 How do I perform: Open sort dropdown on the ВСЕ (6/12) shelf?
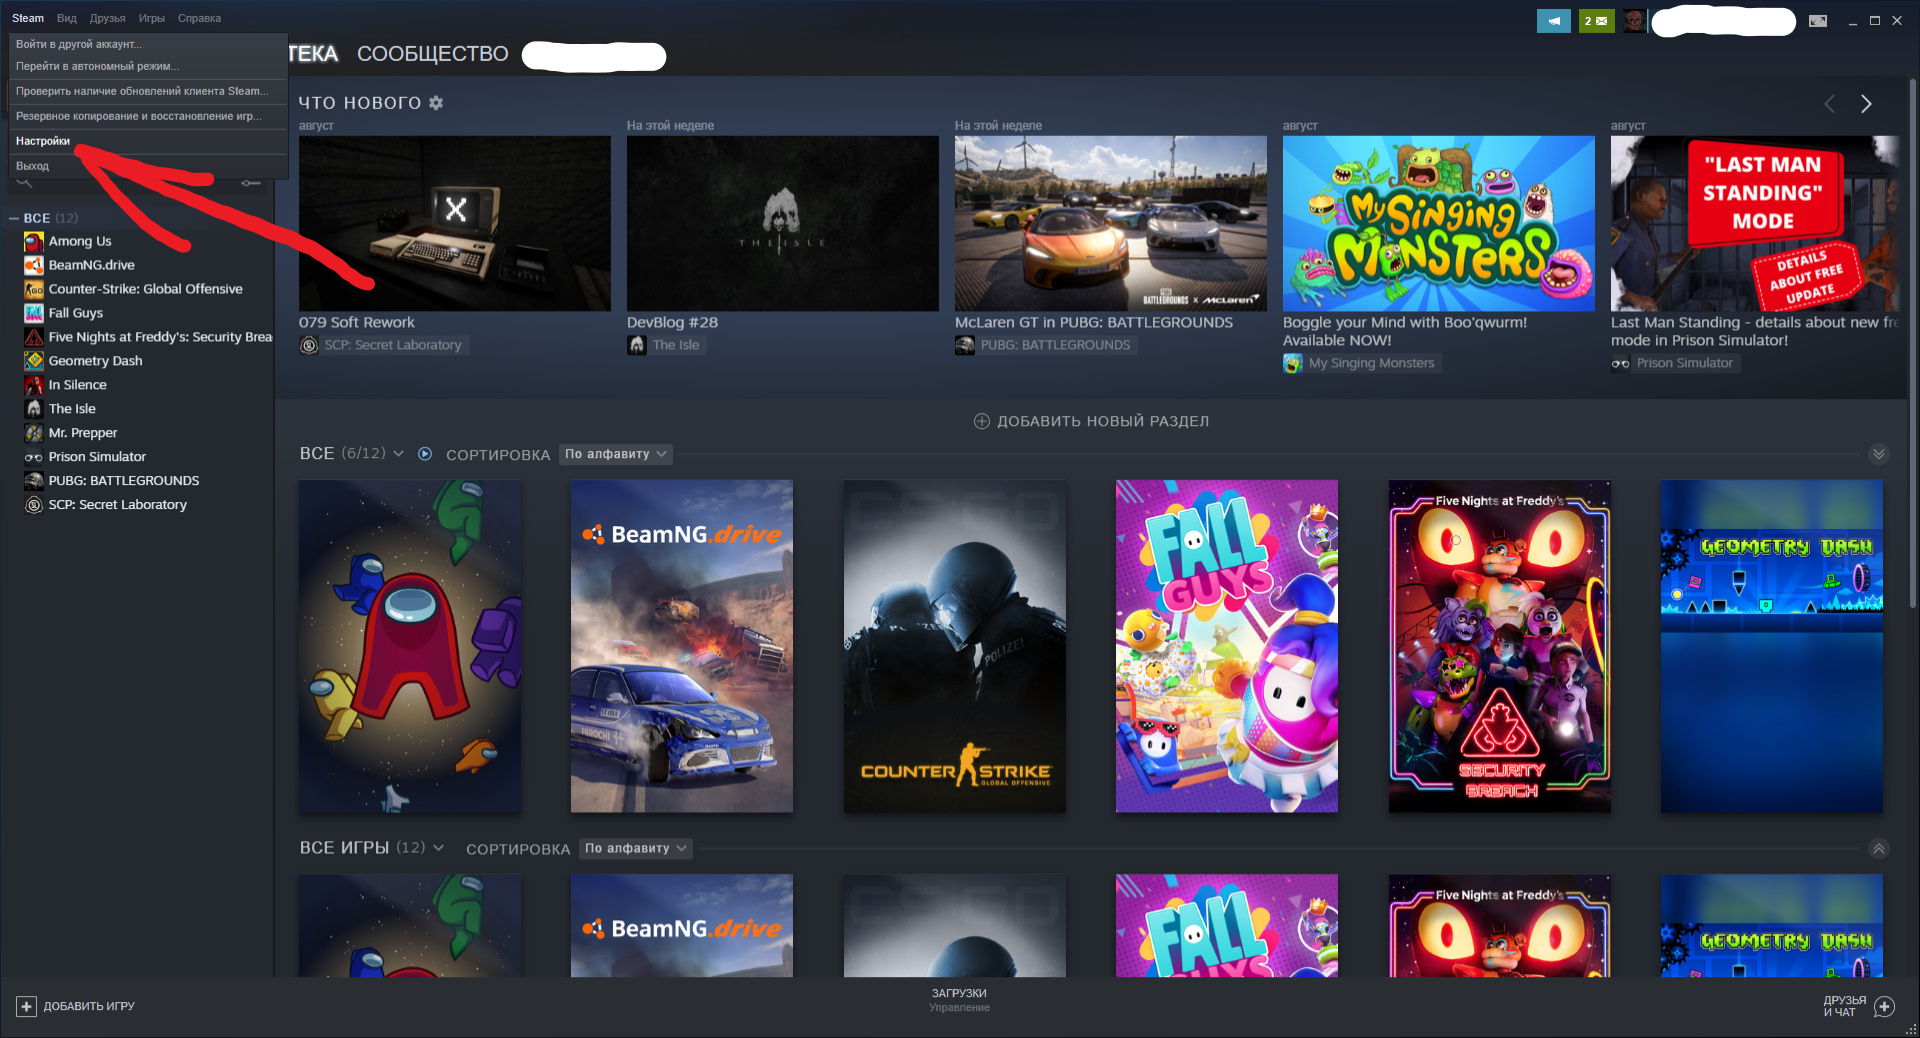[x=616, y=454]
